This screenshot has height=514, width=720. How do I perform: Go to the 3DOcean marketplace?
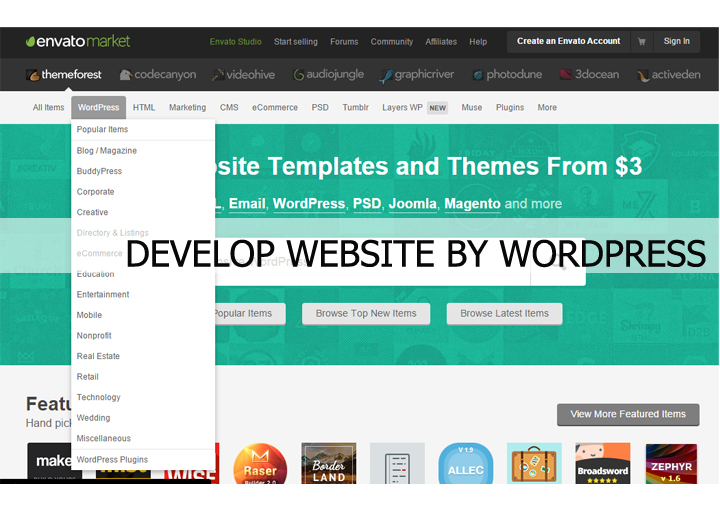590,74
